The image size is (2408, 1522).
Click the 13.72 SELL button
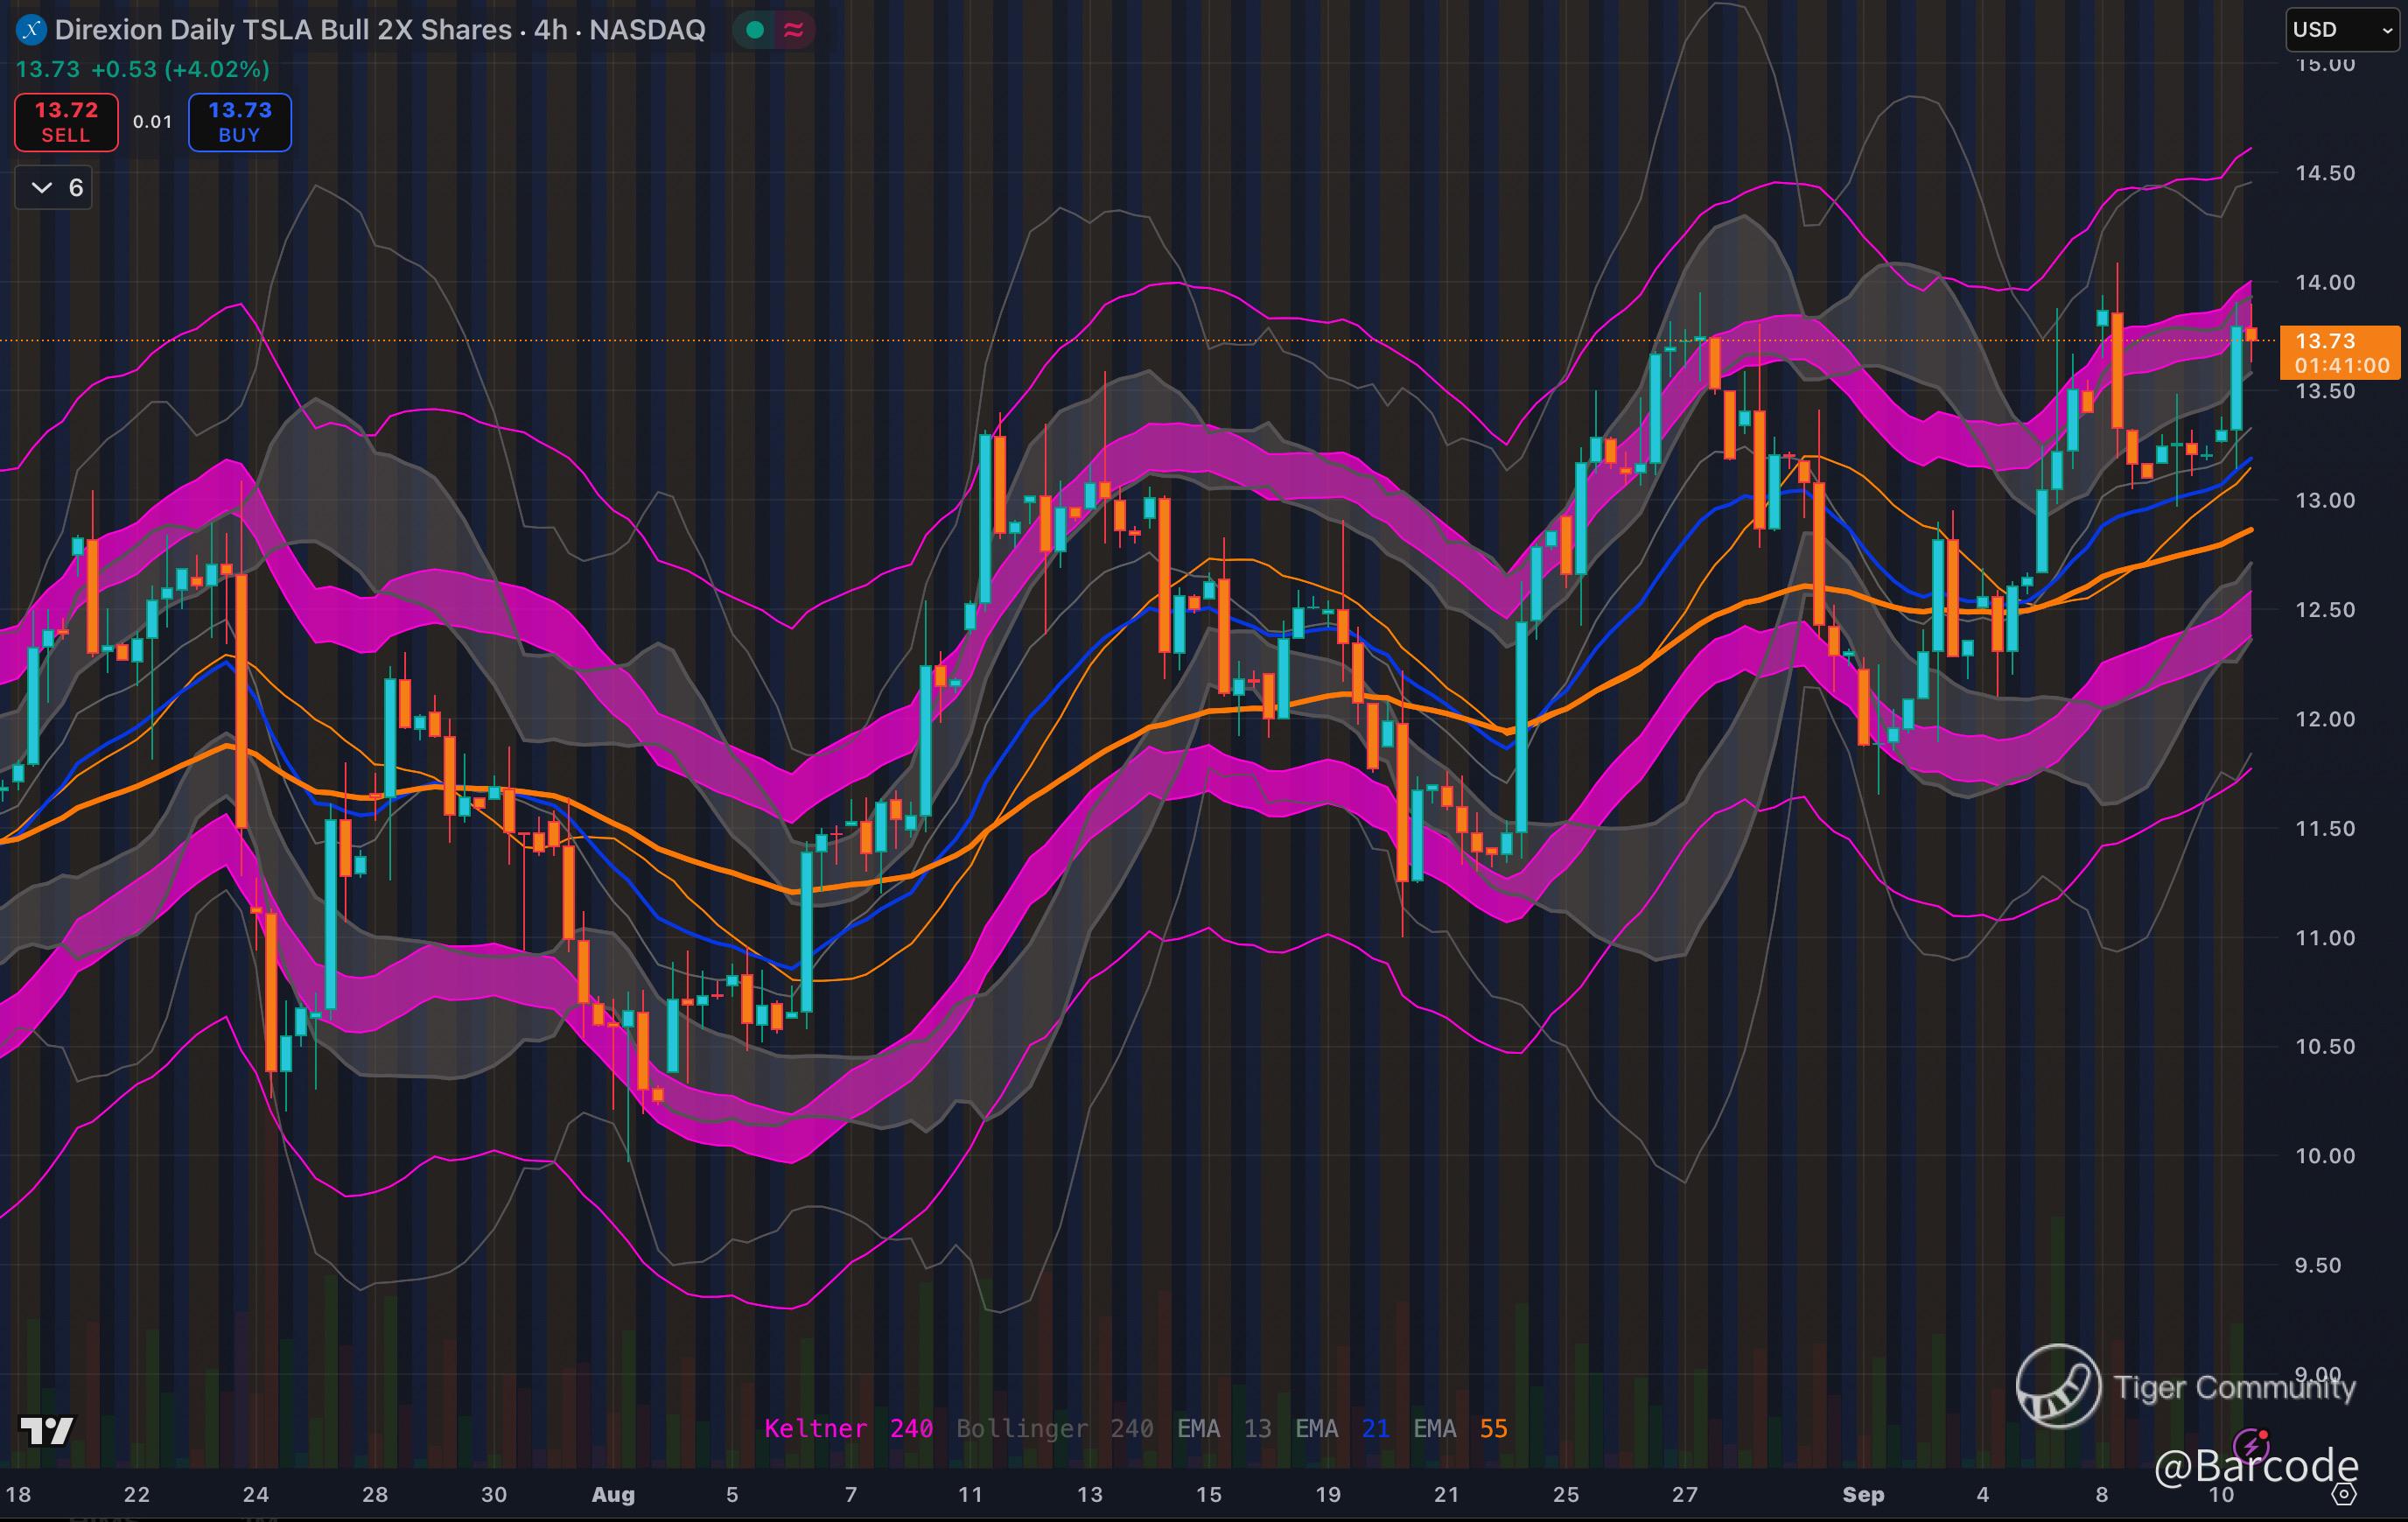[x=66, y=122]
